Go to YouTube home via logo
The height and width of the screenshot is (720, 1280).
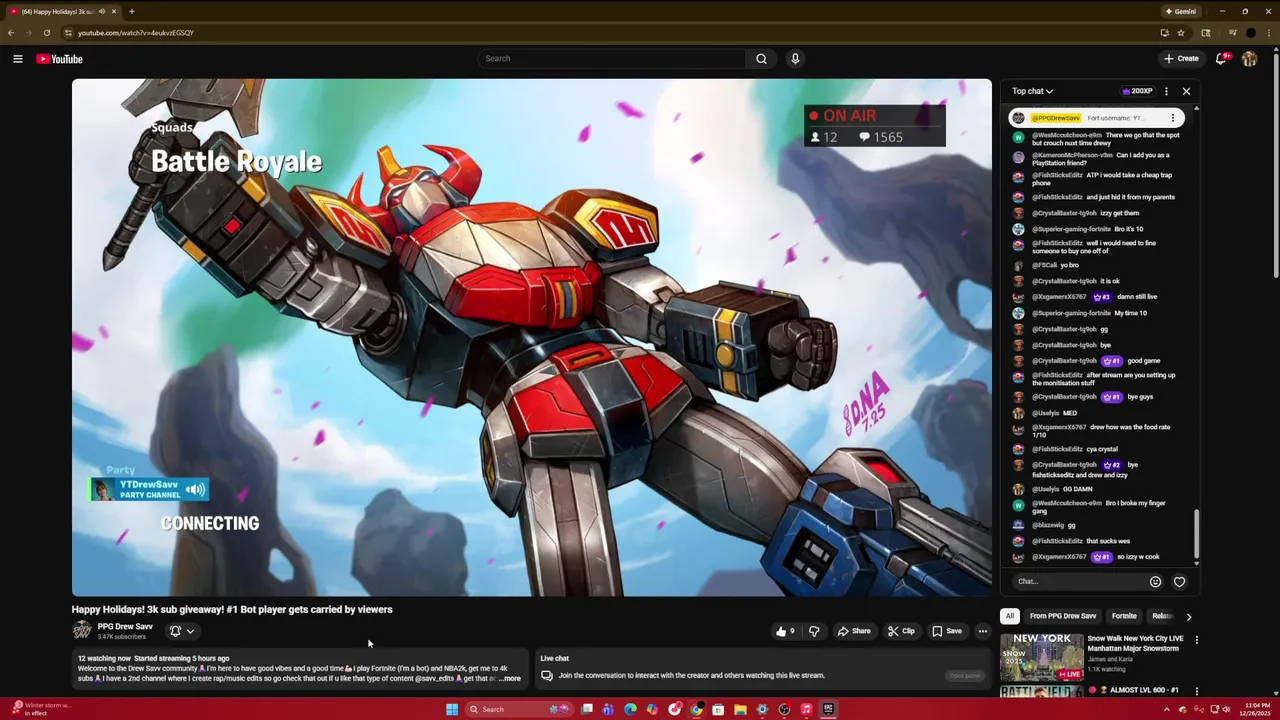click(x=59, y=59)
